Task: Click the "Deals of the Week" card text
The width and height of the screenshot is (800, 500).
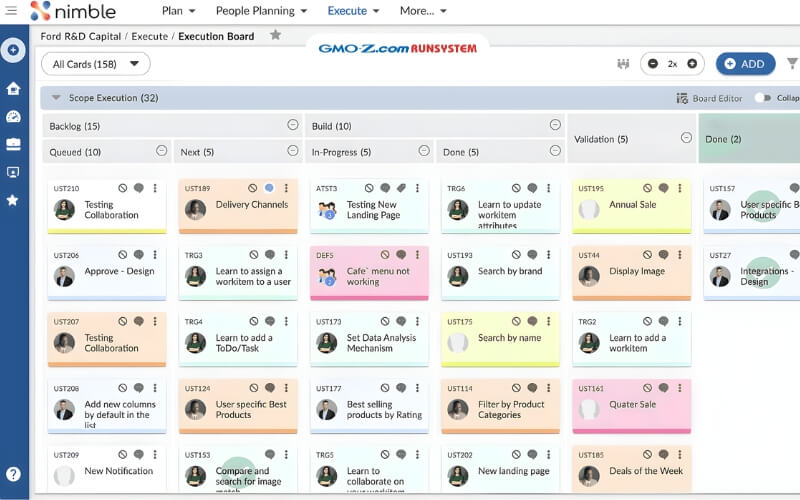Action: pos(646,470)
